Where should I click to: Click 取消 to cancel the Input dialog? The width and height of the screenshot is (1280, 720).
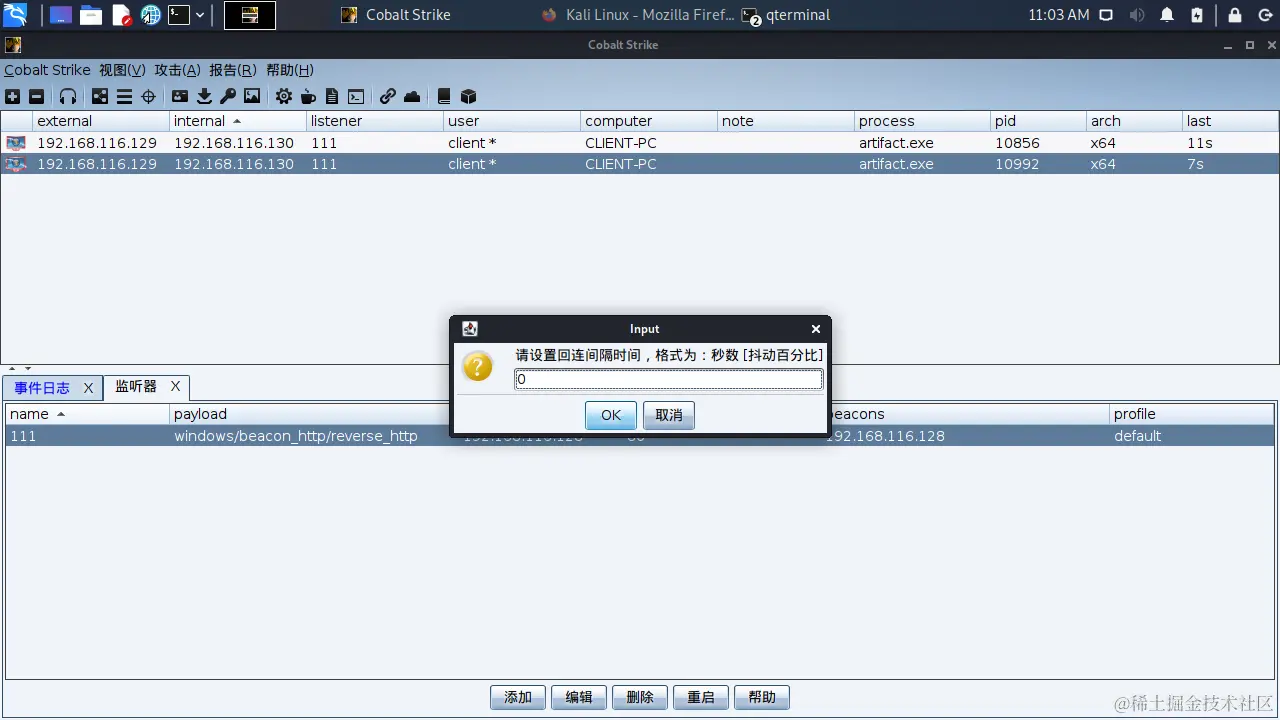(669, 415)
